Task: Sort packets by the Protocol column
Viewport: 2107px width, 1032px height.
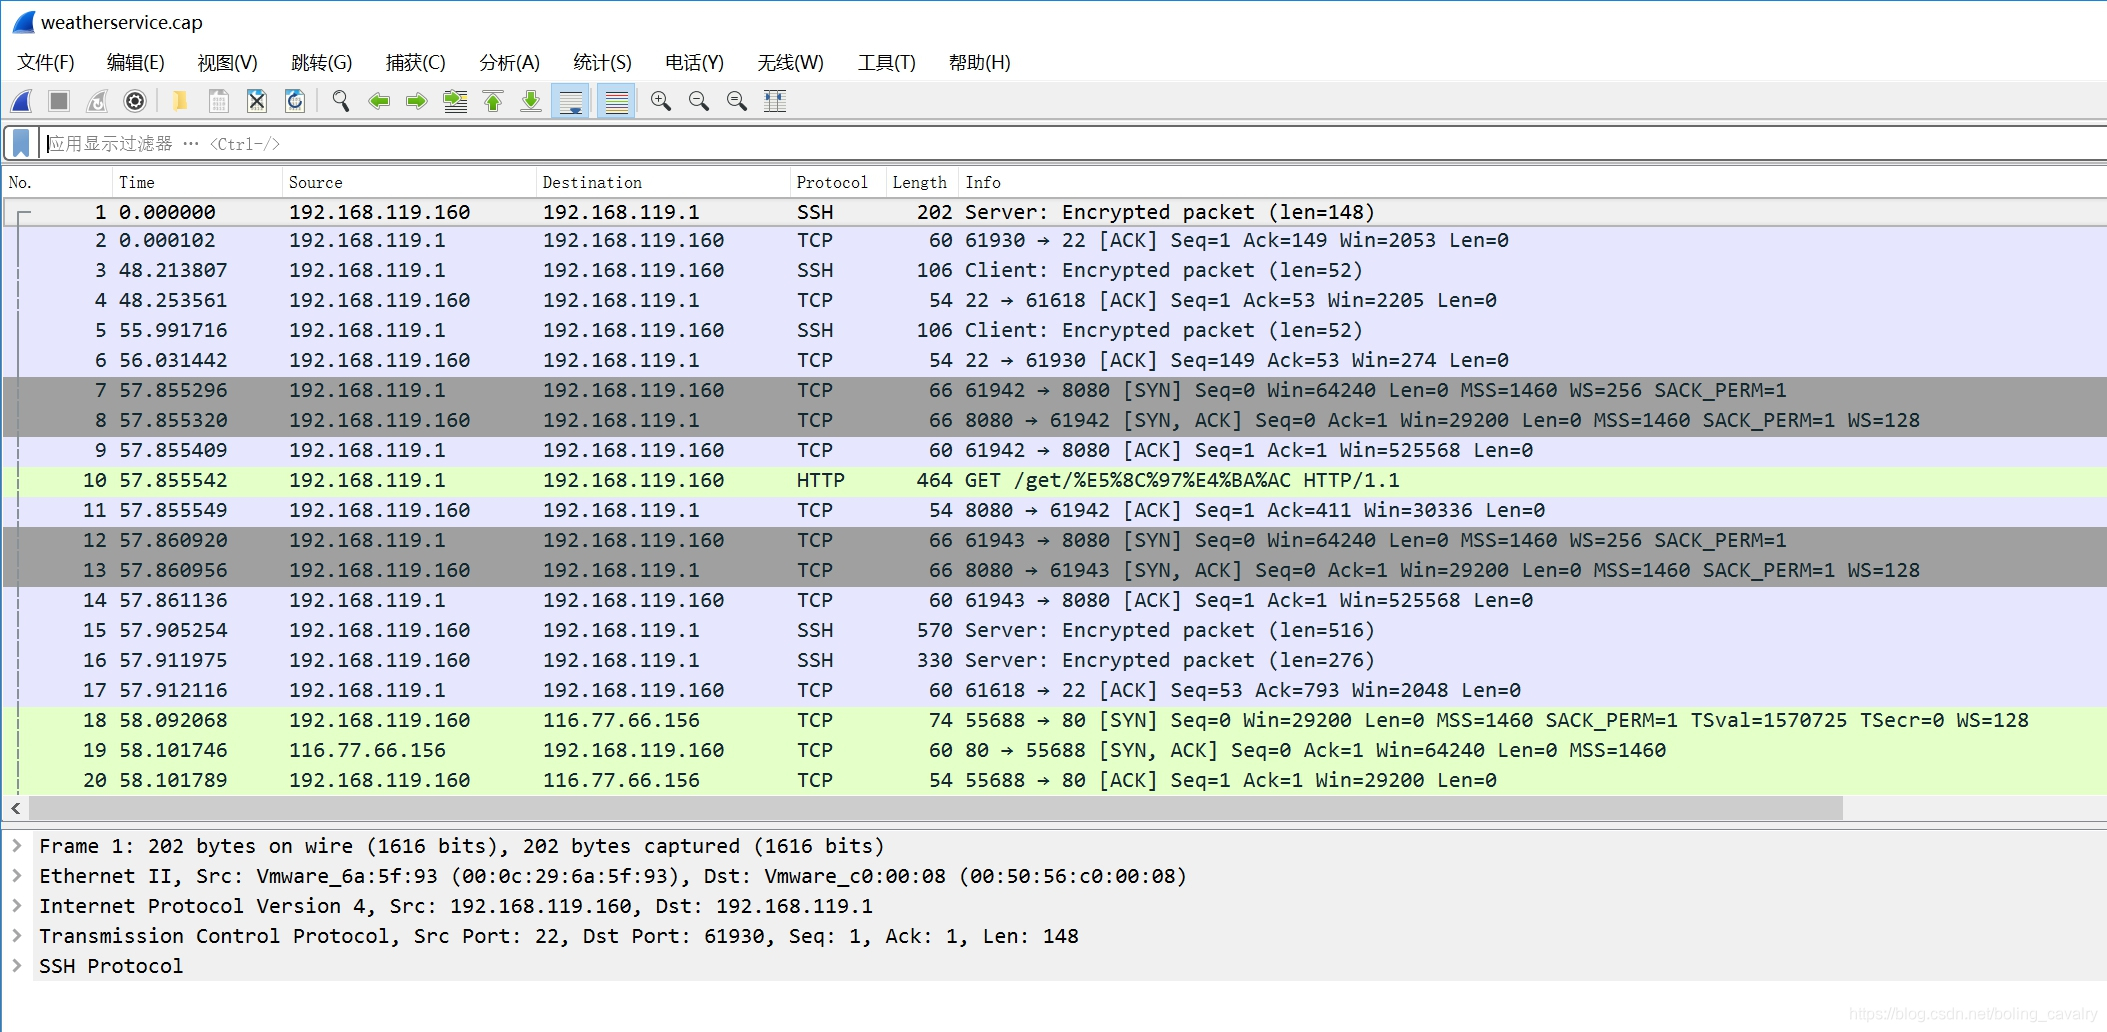Action: [x=838, y=182]
